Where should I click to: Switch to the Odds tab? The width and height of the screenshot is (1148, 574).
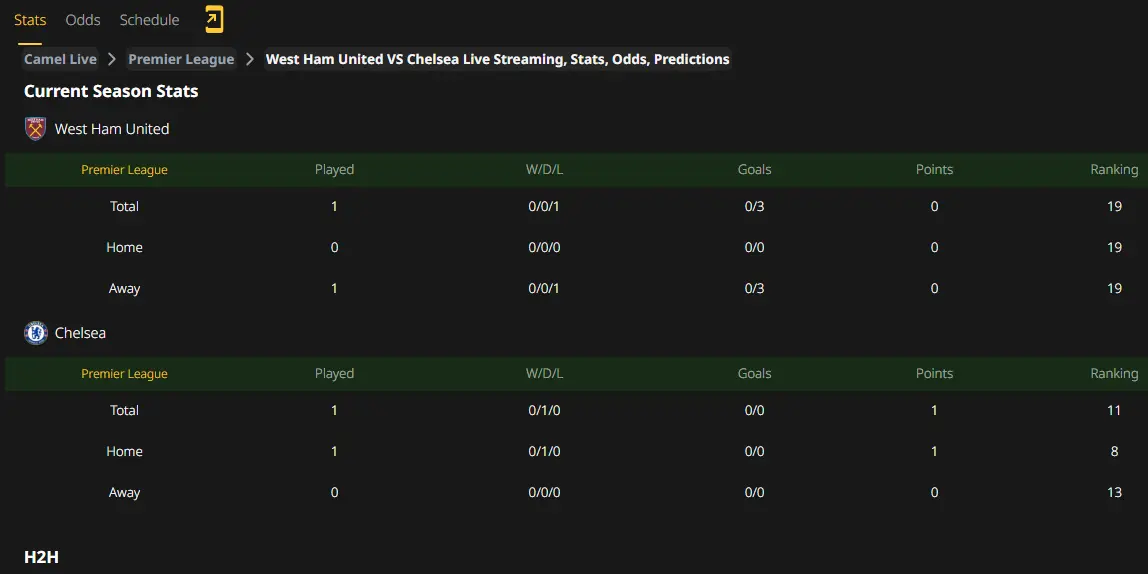tap(83, 20)
